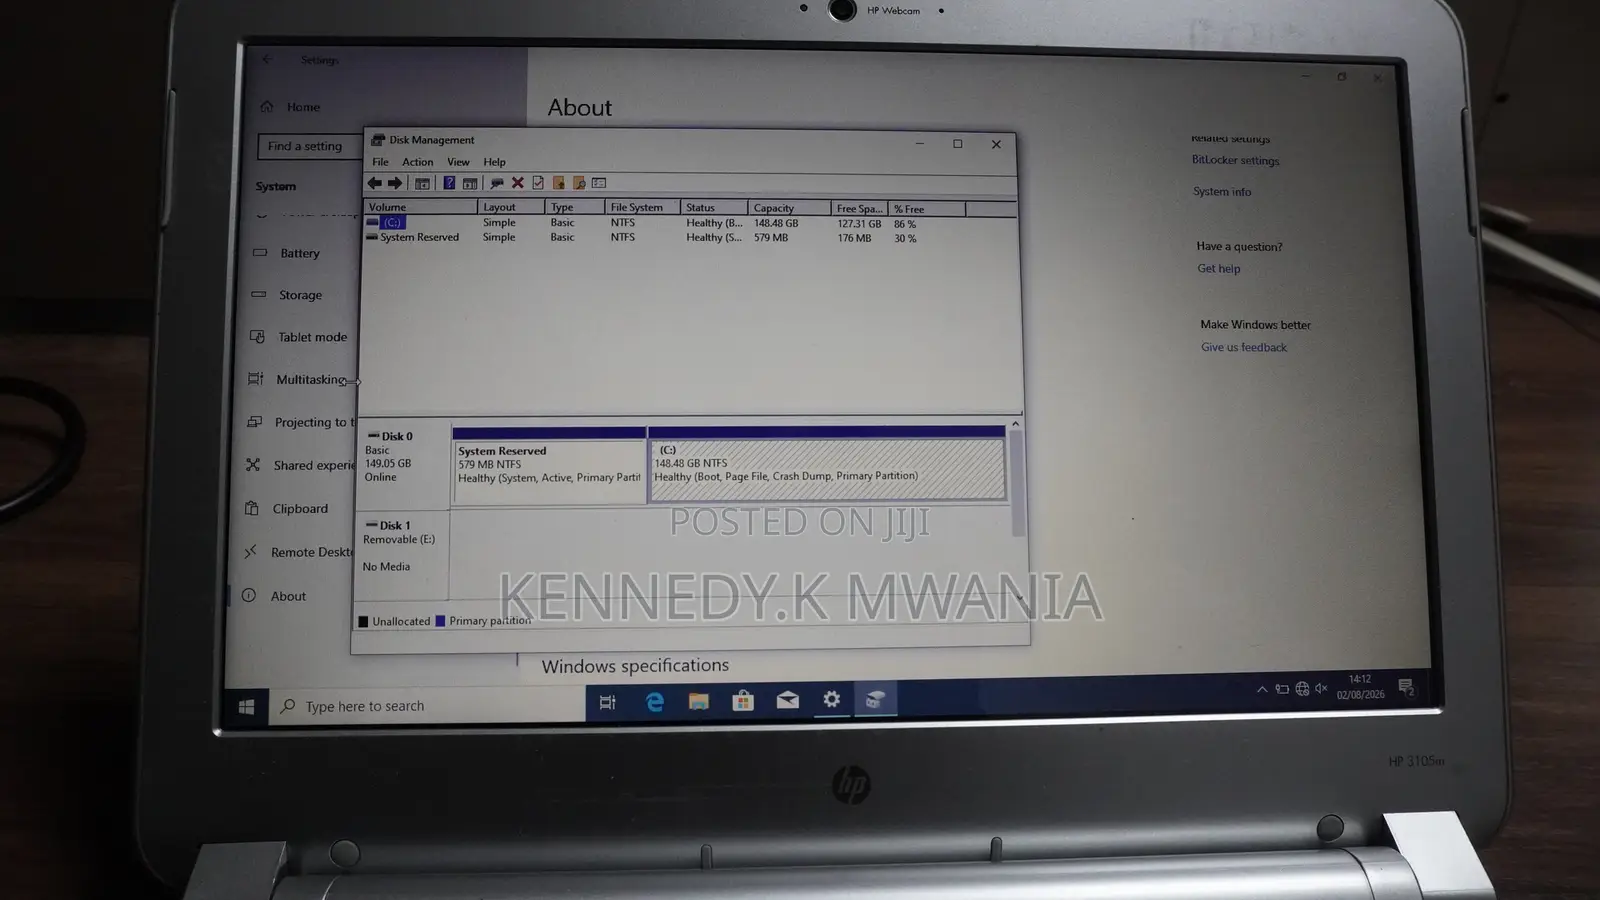This screenshot has width=1600, height=900.
Task: Click the blue Primary partition legend swatch
Action: pos(440,621)
